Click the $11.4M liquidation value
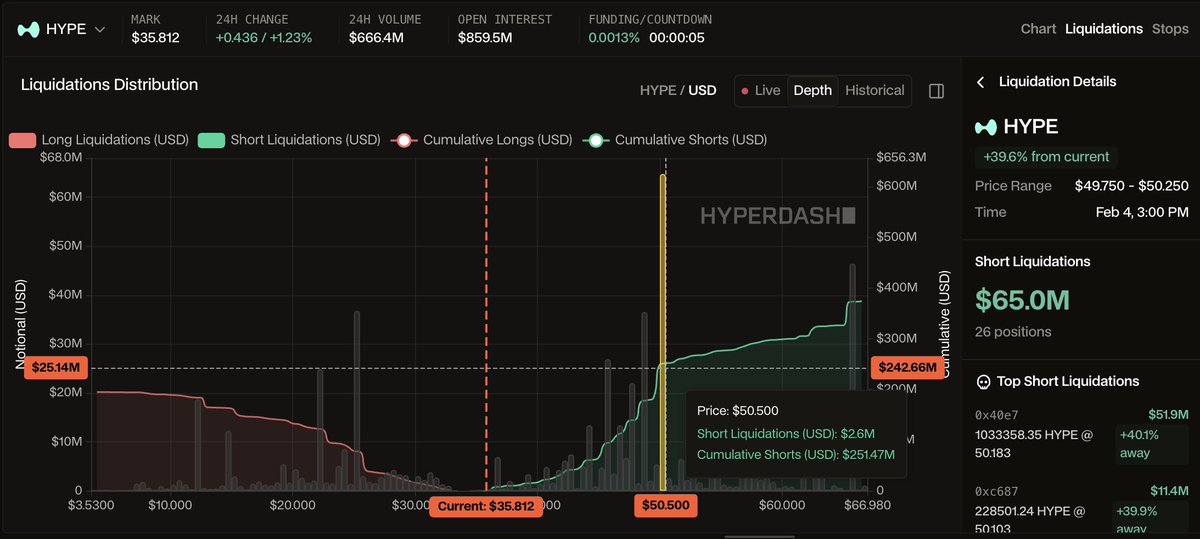 pyautogui.click(x=1168, y=490)
